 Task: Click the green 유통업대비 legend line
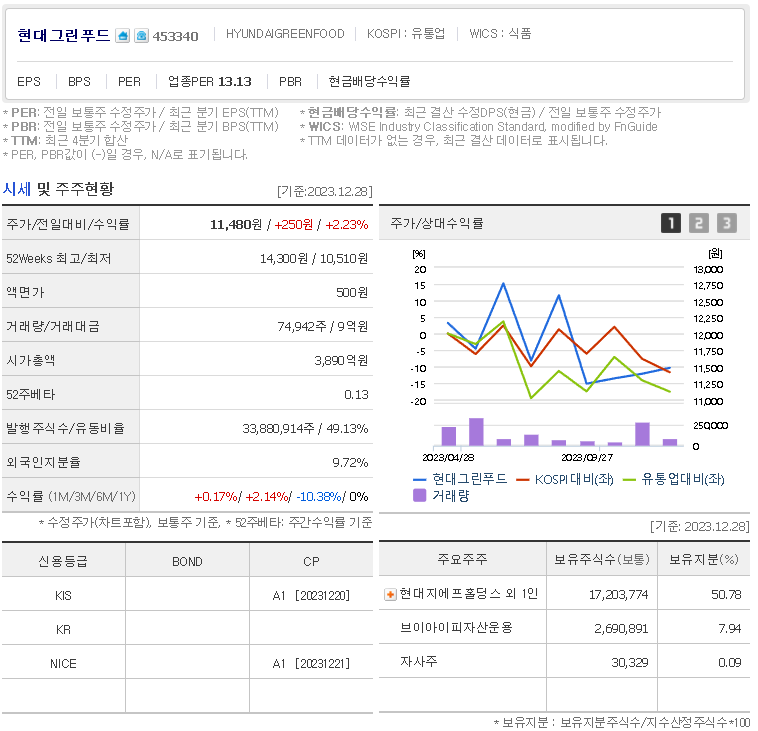pos(629,480)
